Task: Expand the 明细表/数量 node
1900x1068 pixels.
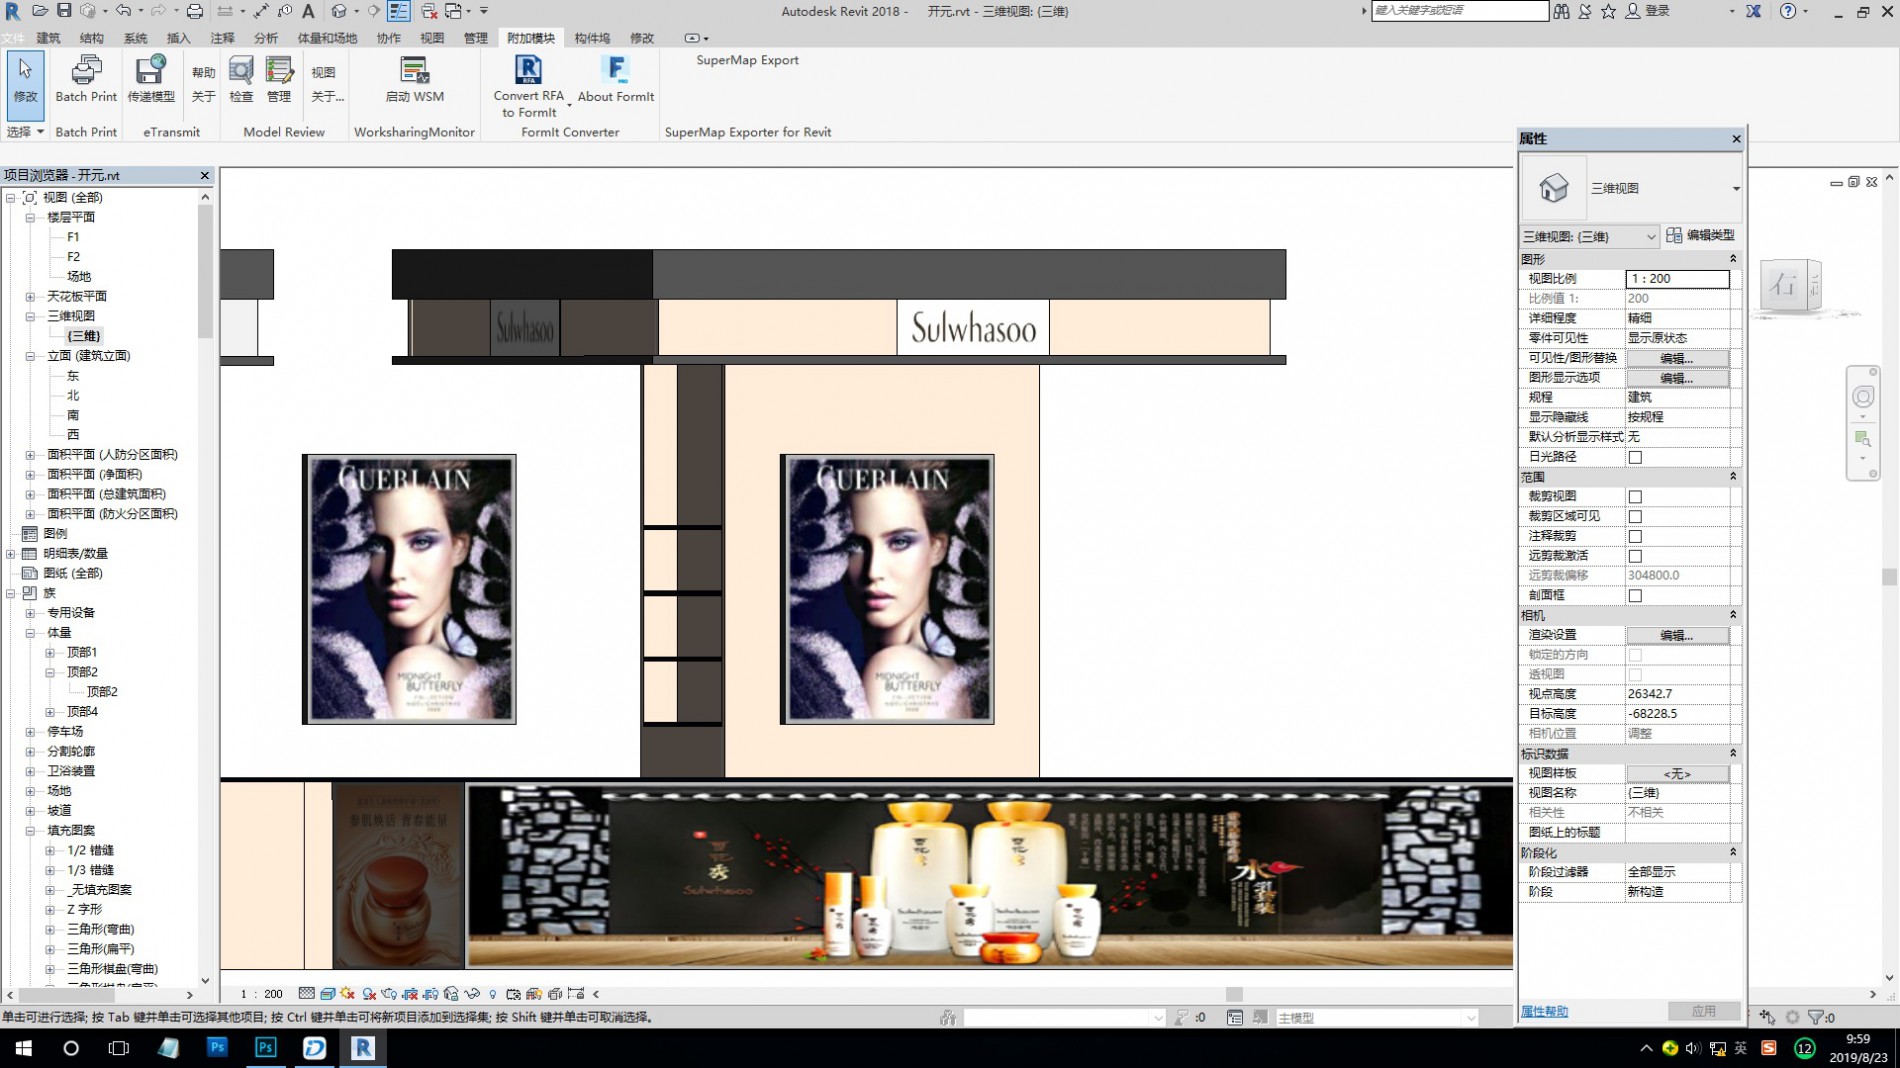Action: click(x=11, y=553)
